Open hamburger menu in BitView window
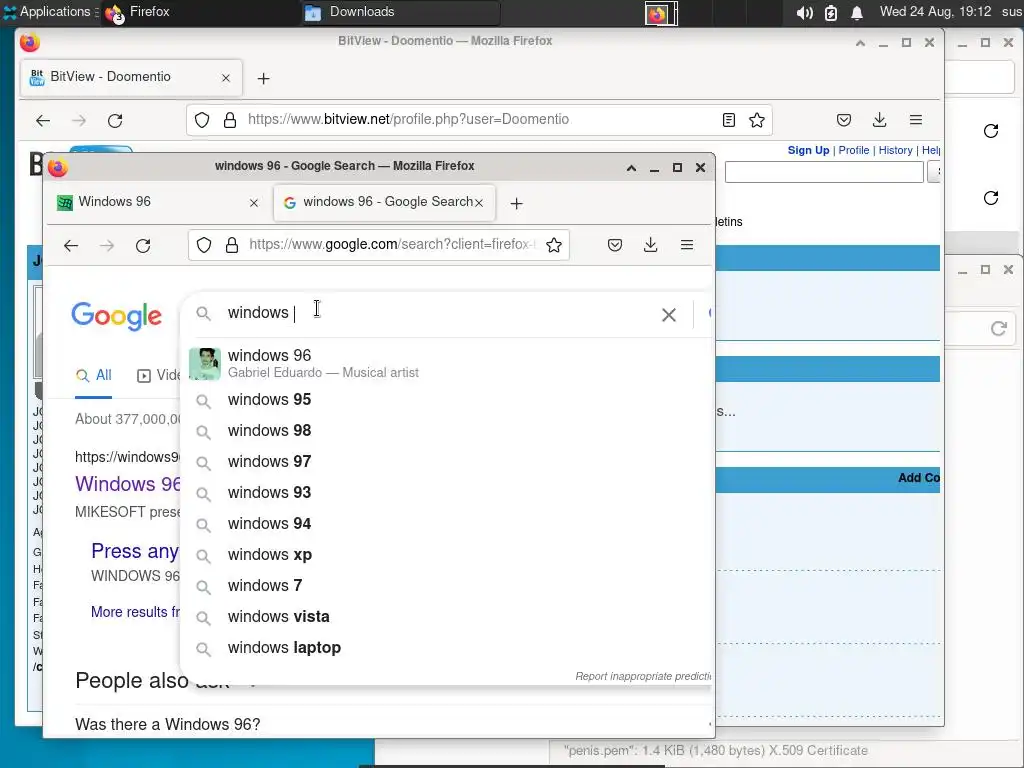The image size is (1024, 768). 916,120
